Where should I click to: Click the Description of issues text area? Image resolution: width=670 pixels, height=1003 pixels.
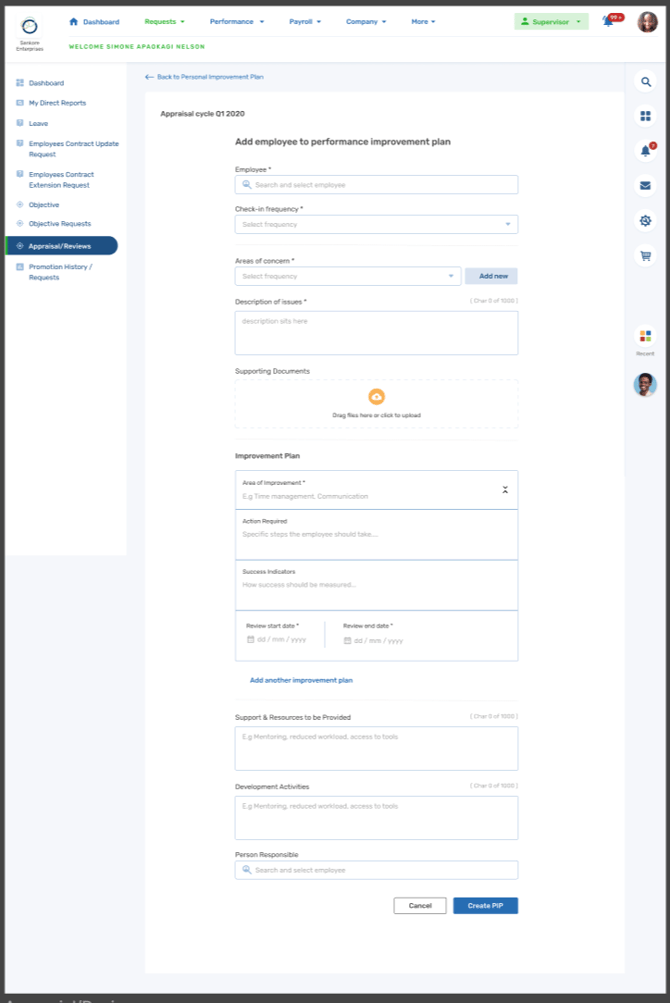376,333
